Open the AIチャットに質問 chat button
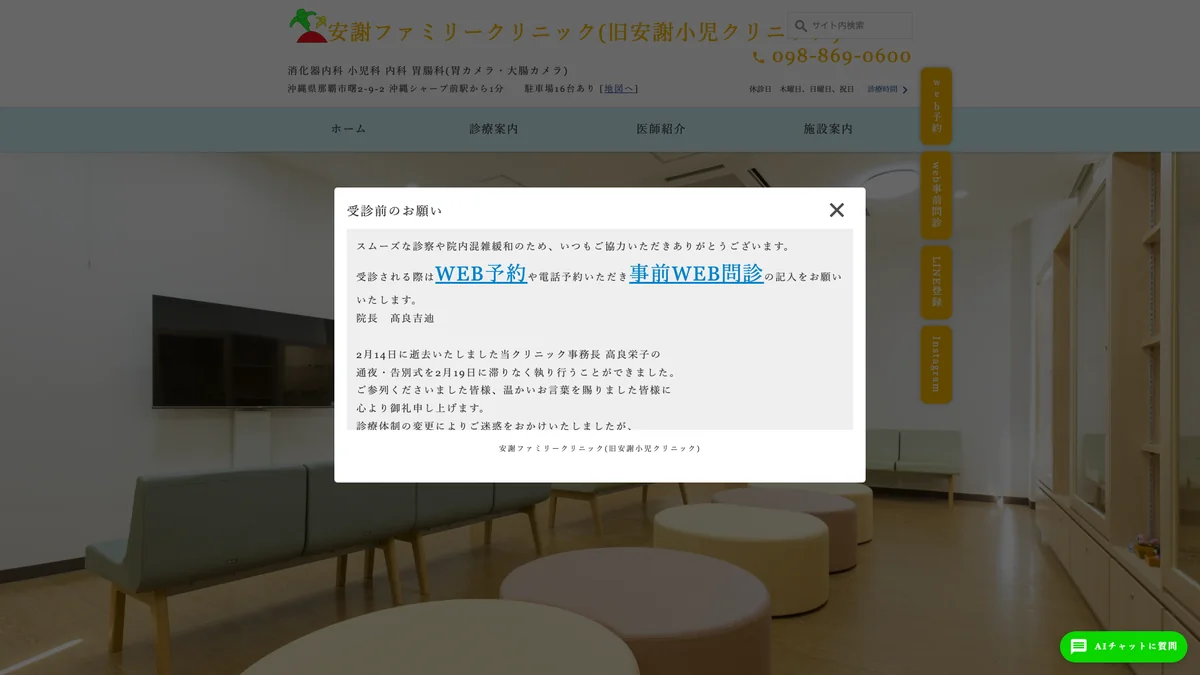Screen dimensions: 1200x675 click(1123, 647)
